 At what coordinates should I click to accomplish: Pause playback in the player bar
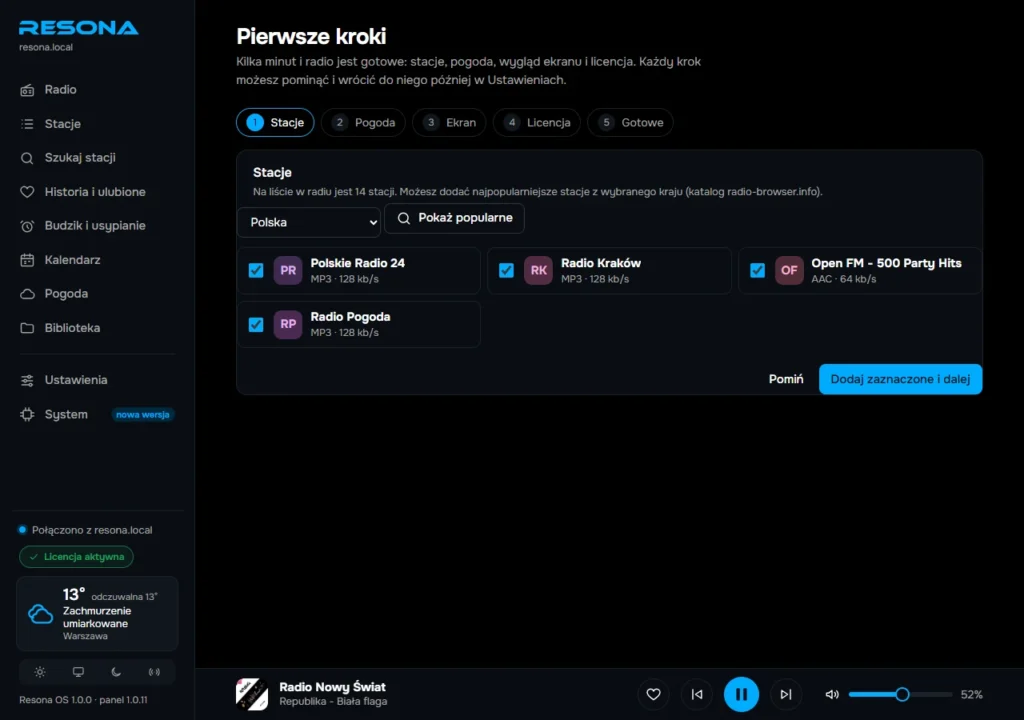(x=741, y=694)
